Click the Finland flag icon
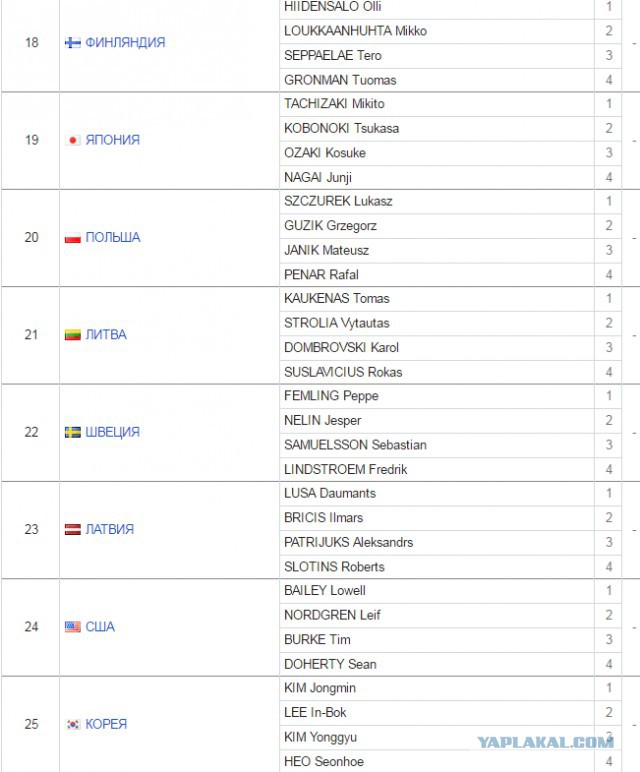Screen dimensions: 640x772 coord(73,43)
